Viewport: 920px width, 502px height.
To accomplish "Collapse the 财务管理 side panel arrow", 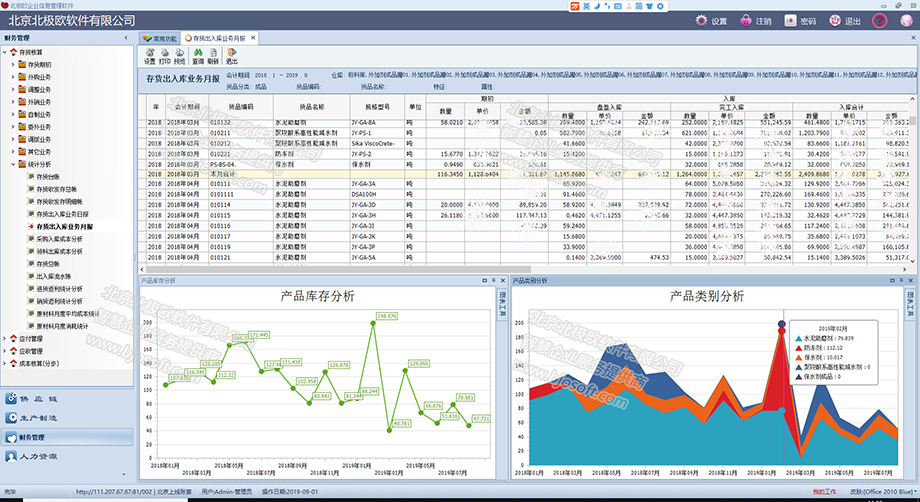I will (x=126, y=38).
